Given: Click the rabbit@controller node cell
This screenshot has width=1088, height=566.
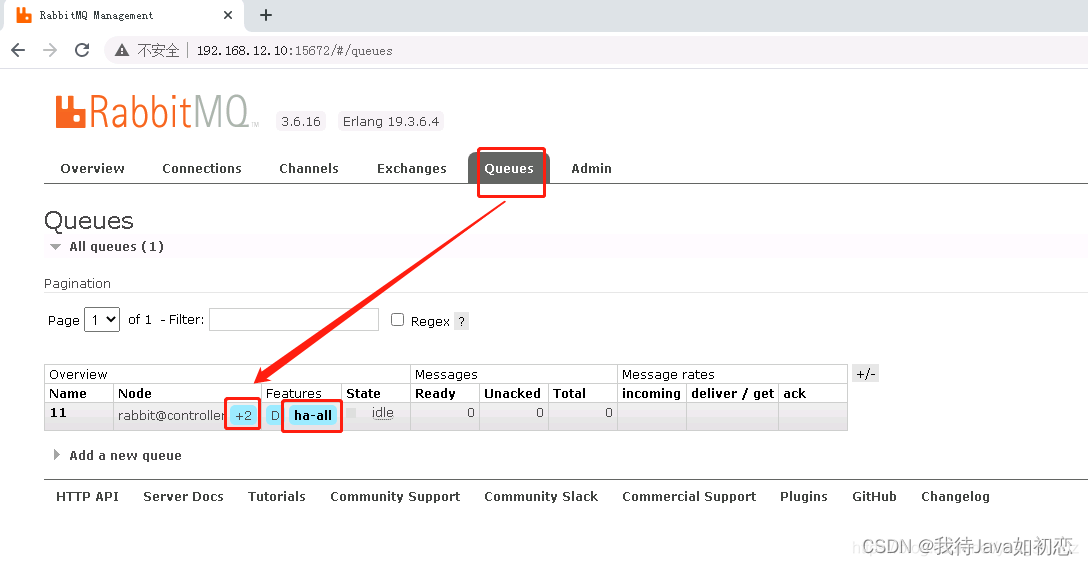Looking at the screenshot, I should pyautogui.click(x=171, y=415).
